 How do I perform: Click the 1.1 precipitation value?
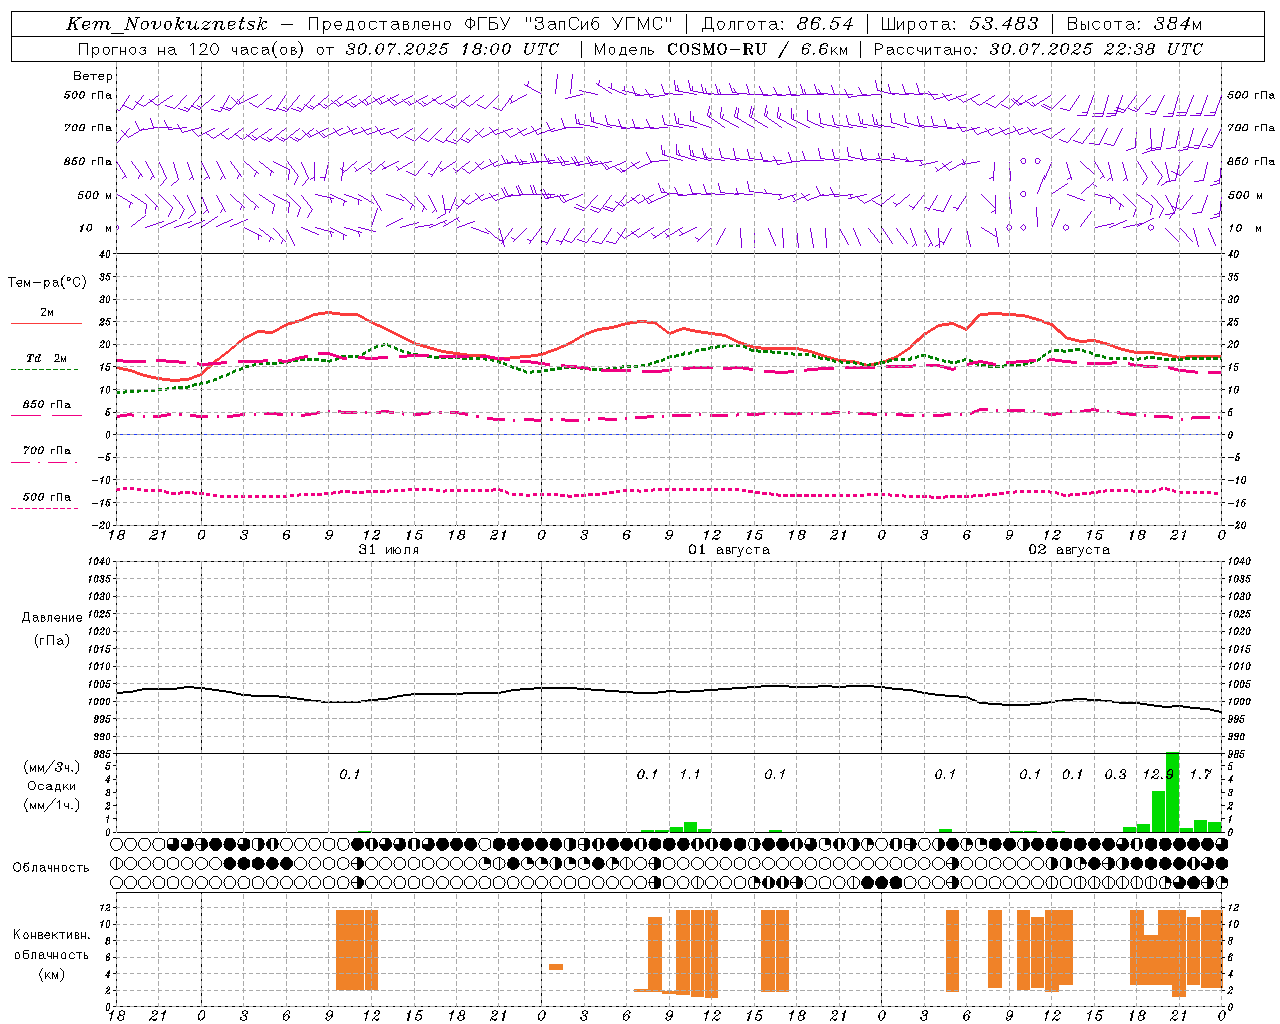[690, 774]
